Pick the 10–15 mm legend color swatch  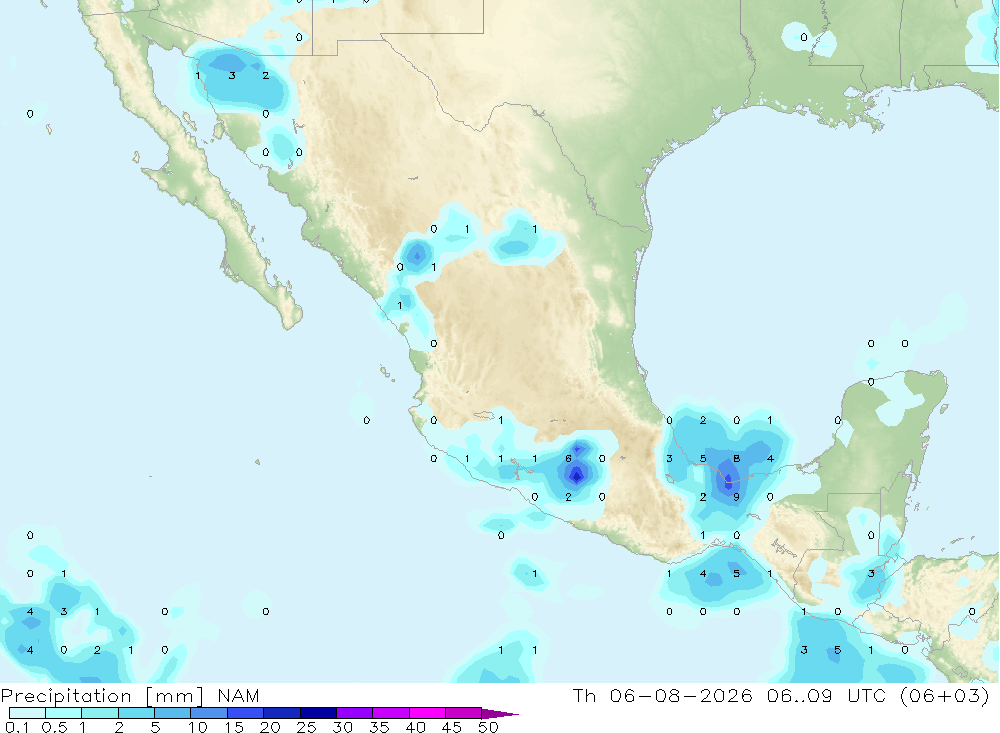(209, 713)
